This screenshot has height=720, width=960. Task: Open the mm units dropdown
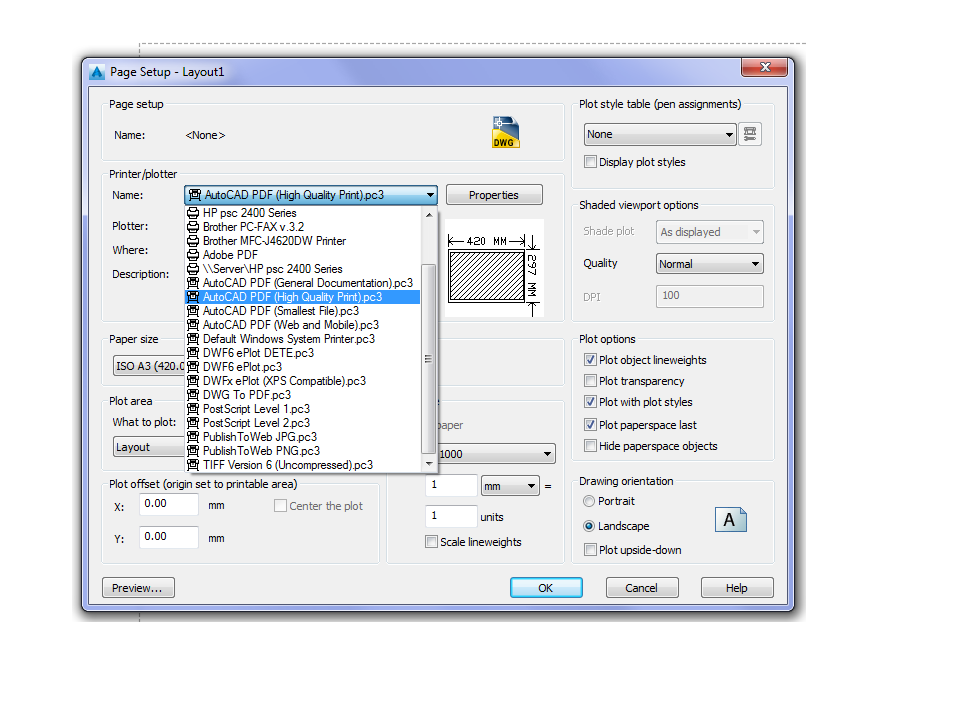pos(511,486)
